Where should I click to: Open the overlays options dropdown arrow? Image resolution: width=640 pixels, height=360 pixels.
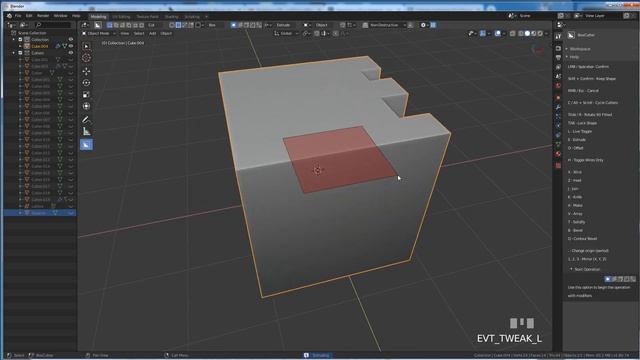(504, 33)
